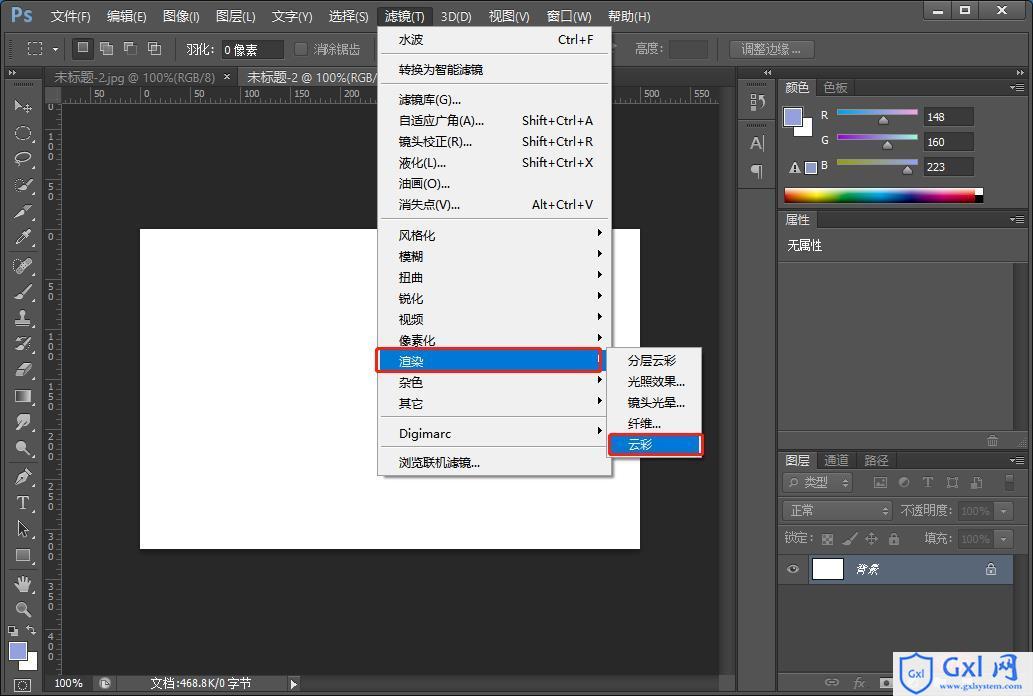Select the Gradient tool

pos(22,396)
